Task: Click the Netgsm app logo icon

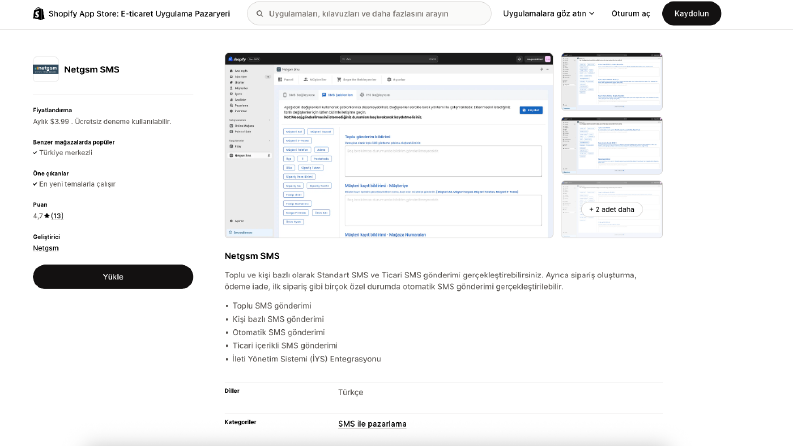Action: click(46, 69)
